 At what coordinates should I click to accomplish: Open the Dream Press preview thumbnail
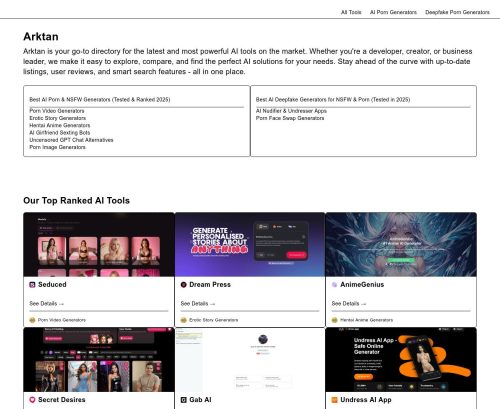click(250, 244)
